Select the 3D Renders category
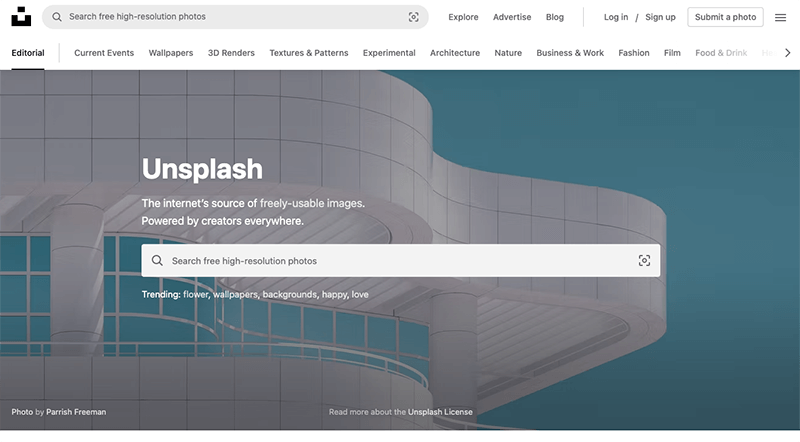The width and height of the screenshot is (800, 442). [x=231, y=53]
